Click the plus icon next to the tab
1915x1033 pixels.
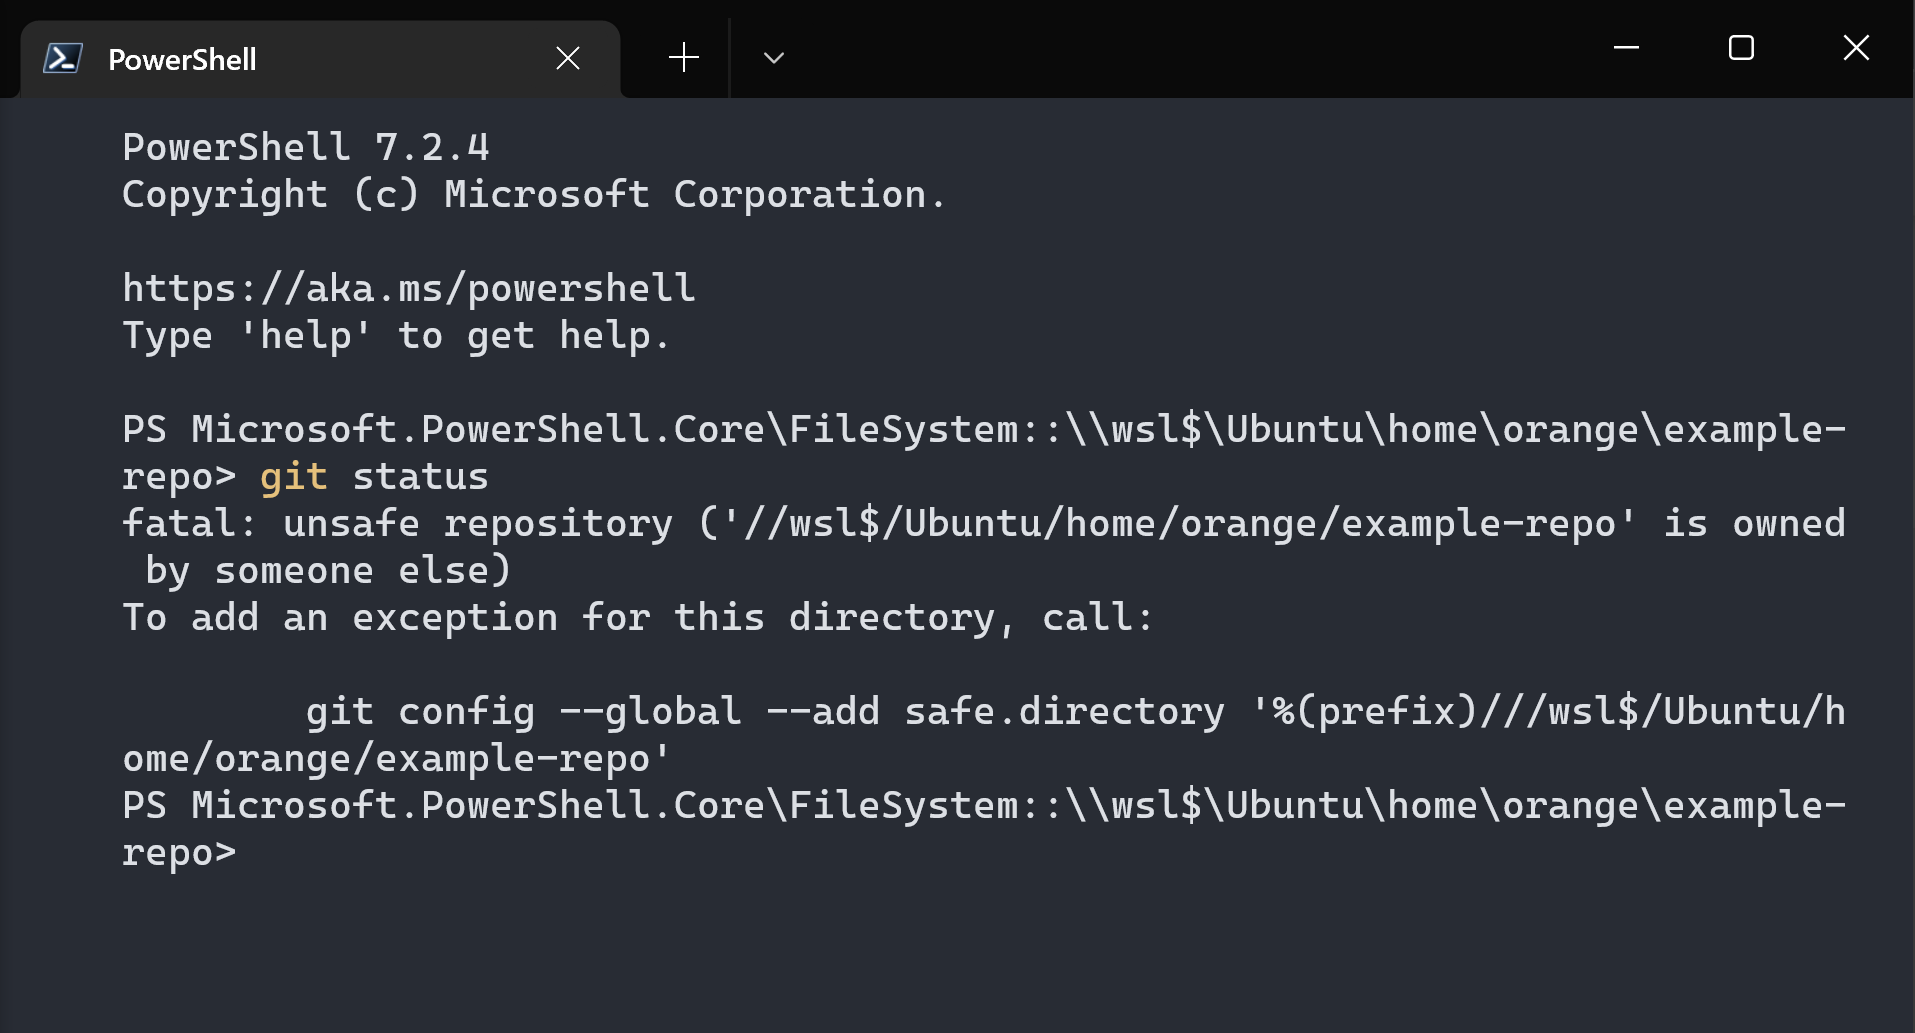[683, 58]
